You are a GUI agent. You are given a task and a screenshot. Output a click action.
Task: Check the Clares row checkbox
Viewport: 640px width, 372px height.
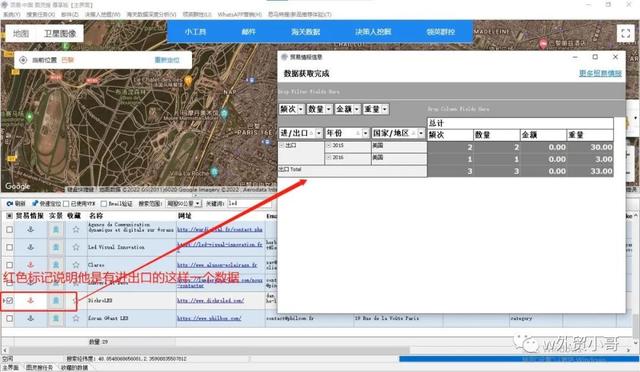(x=9, y=265)
